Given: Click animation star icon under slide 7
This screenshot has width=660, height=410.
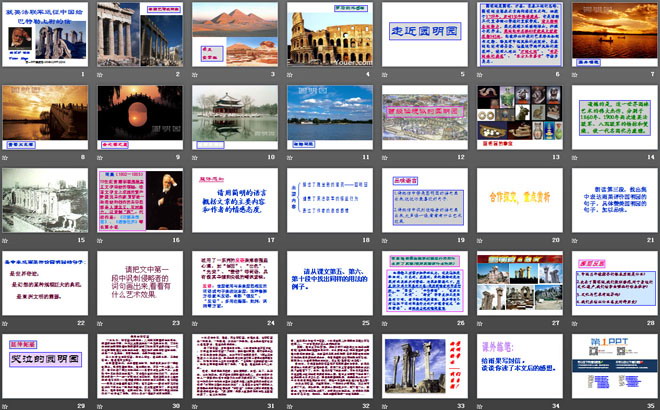Looking at the screenshot, I should click(x=575, y=75).
